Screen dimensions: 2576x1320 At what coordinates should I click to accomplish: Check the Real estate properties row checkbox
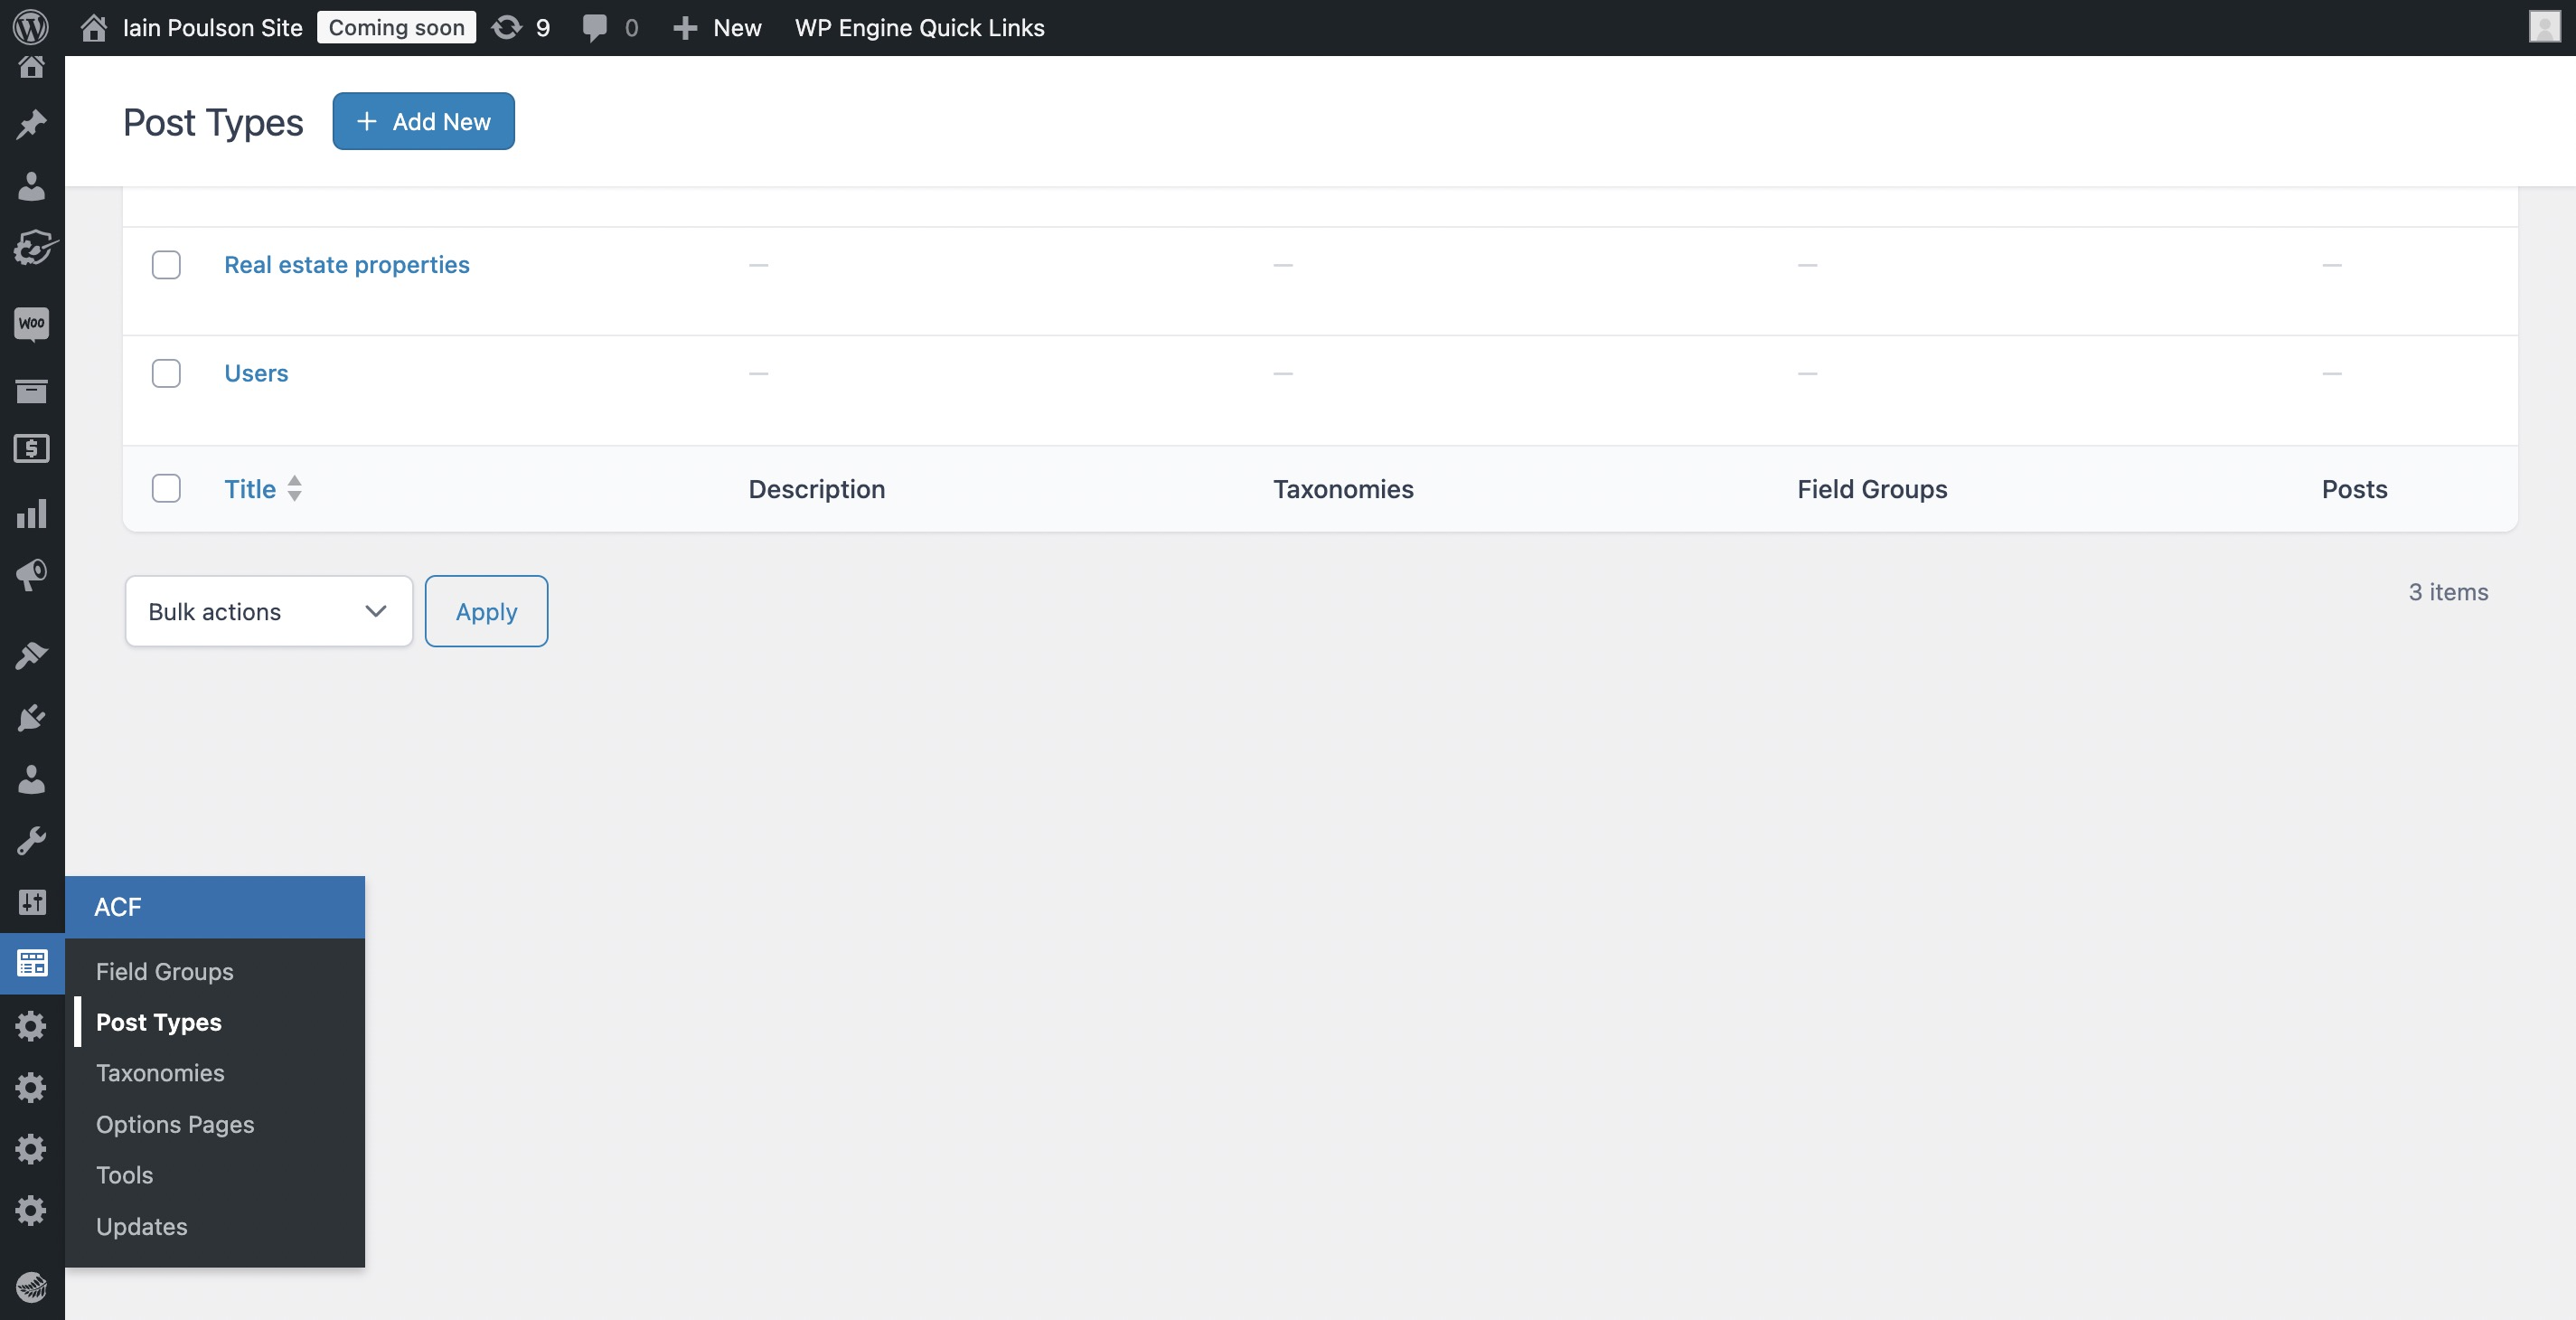(x=166, y=265)
